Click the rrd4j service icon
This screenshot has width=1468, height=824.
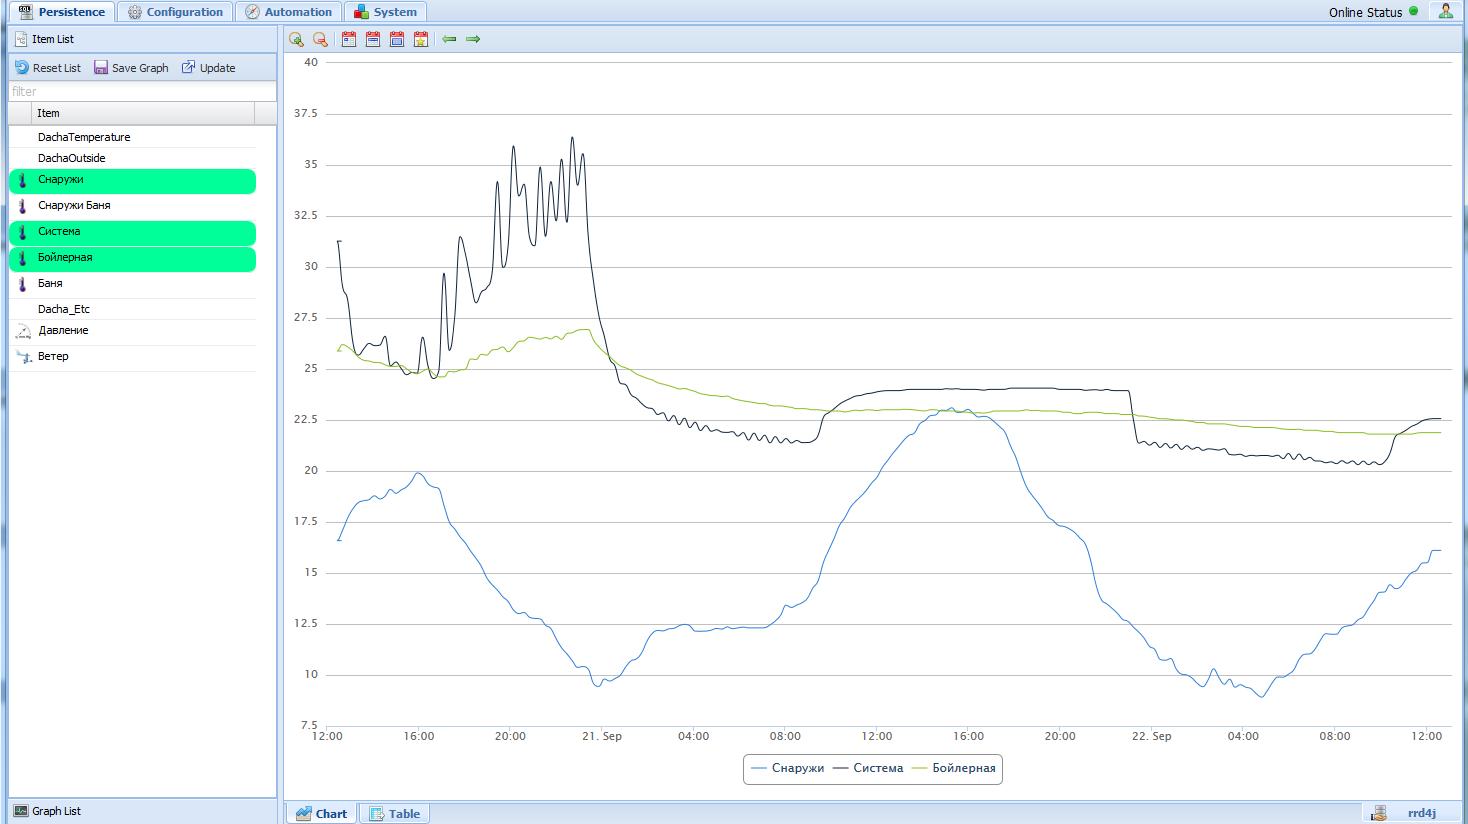tap(1380, 813)
